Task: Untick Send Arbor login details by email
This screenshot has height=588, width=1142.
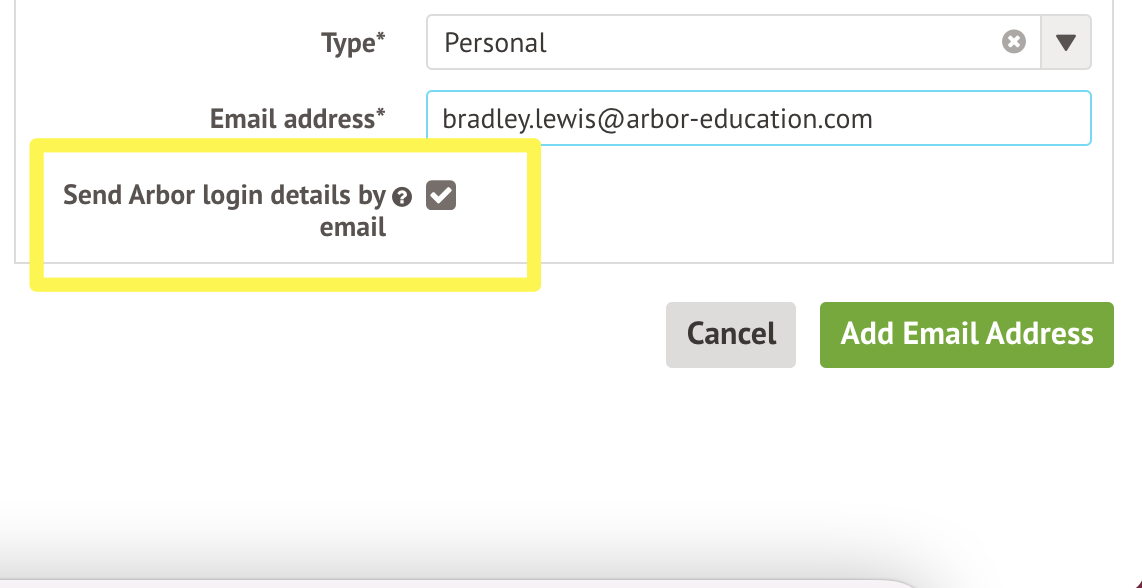Action: (441, 196)
